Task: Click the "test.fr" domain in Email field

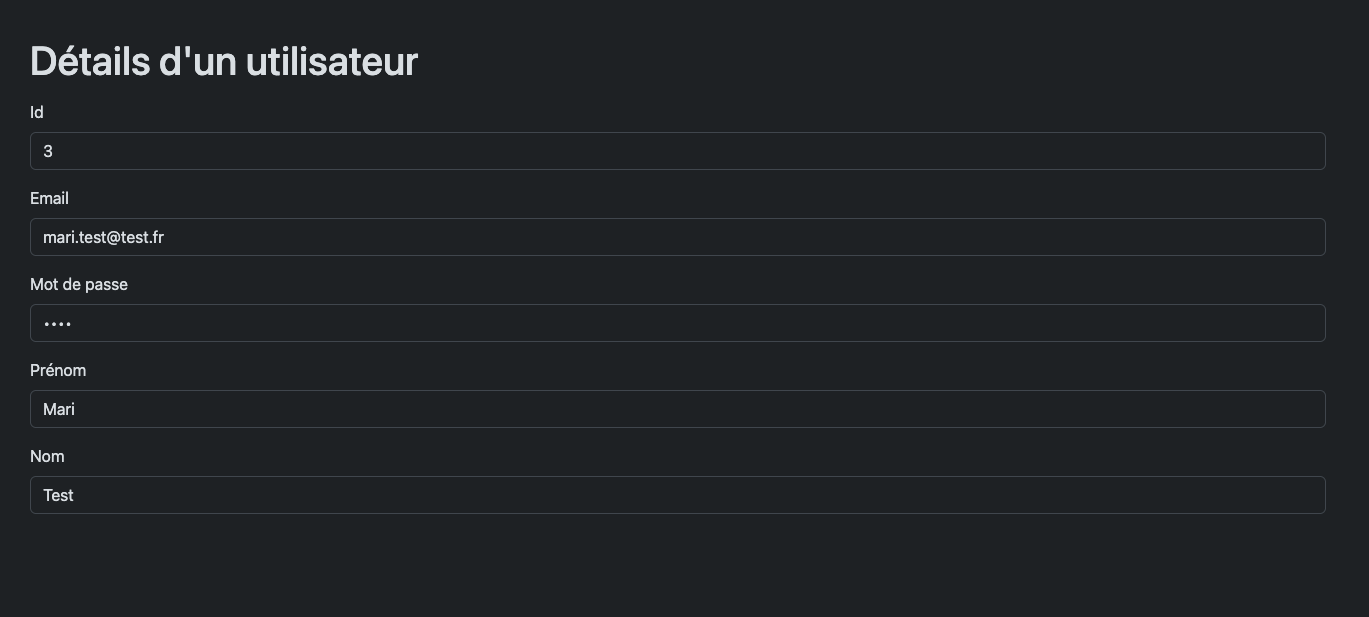Action: 142,237
